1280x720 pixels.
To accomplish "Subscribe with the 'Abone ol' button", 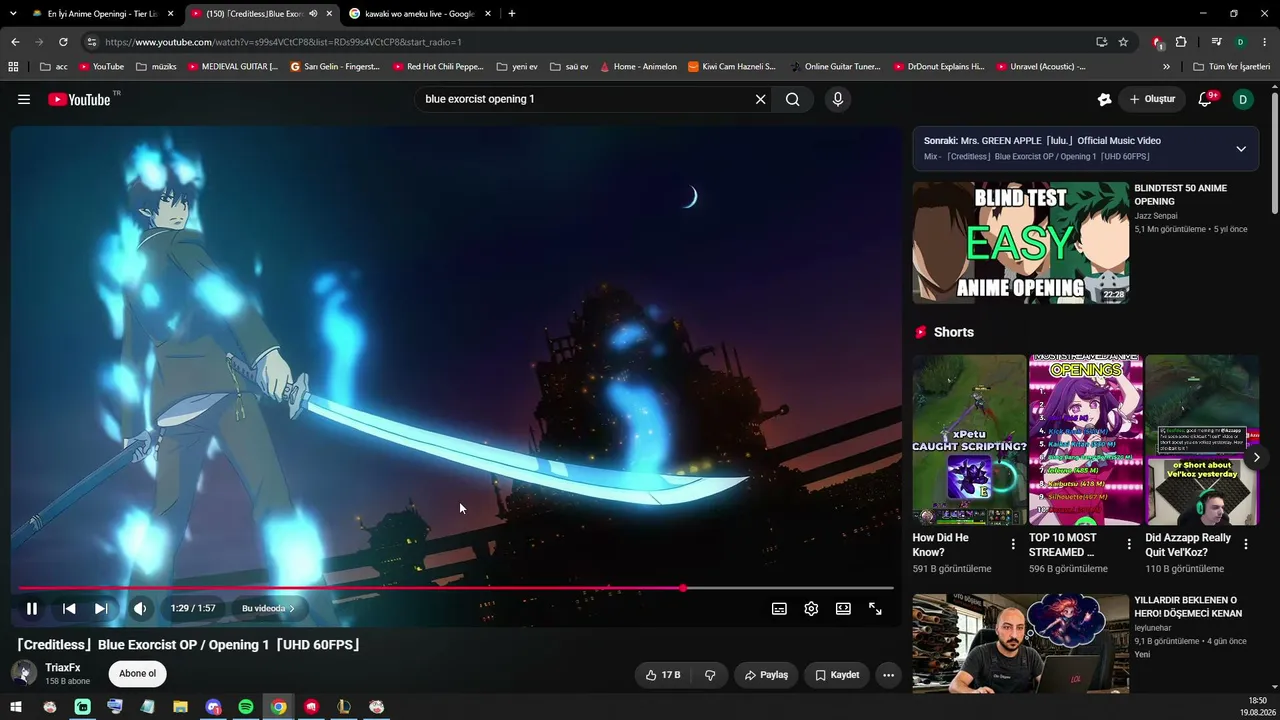I will [137, 674].
